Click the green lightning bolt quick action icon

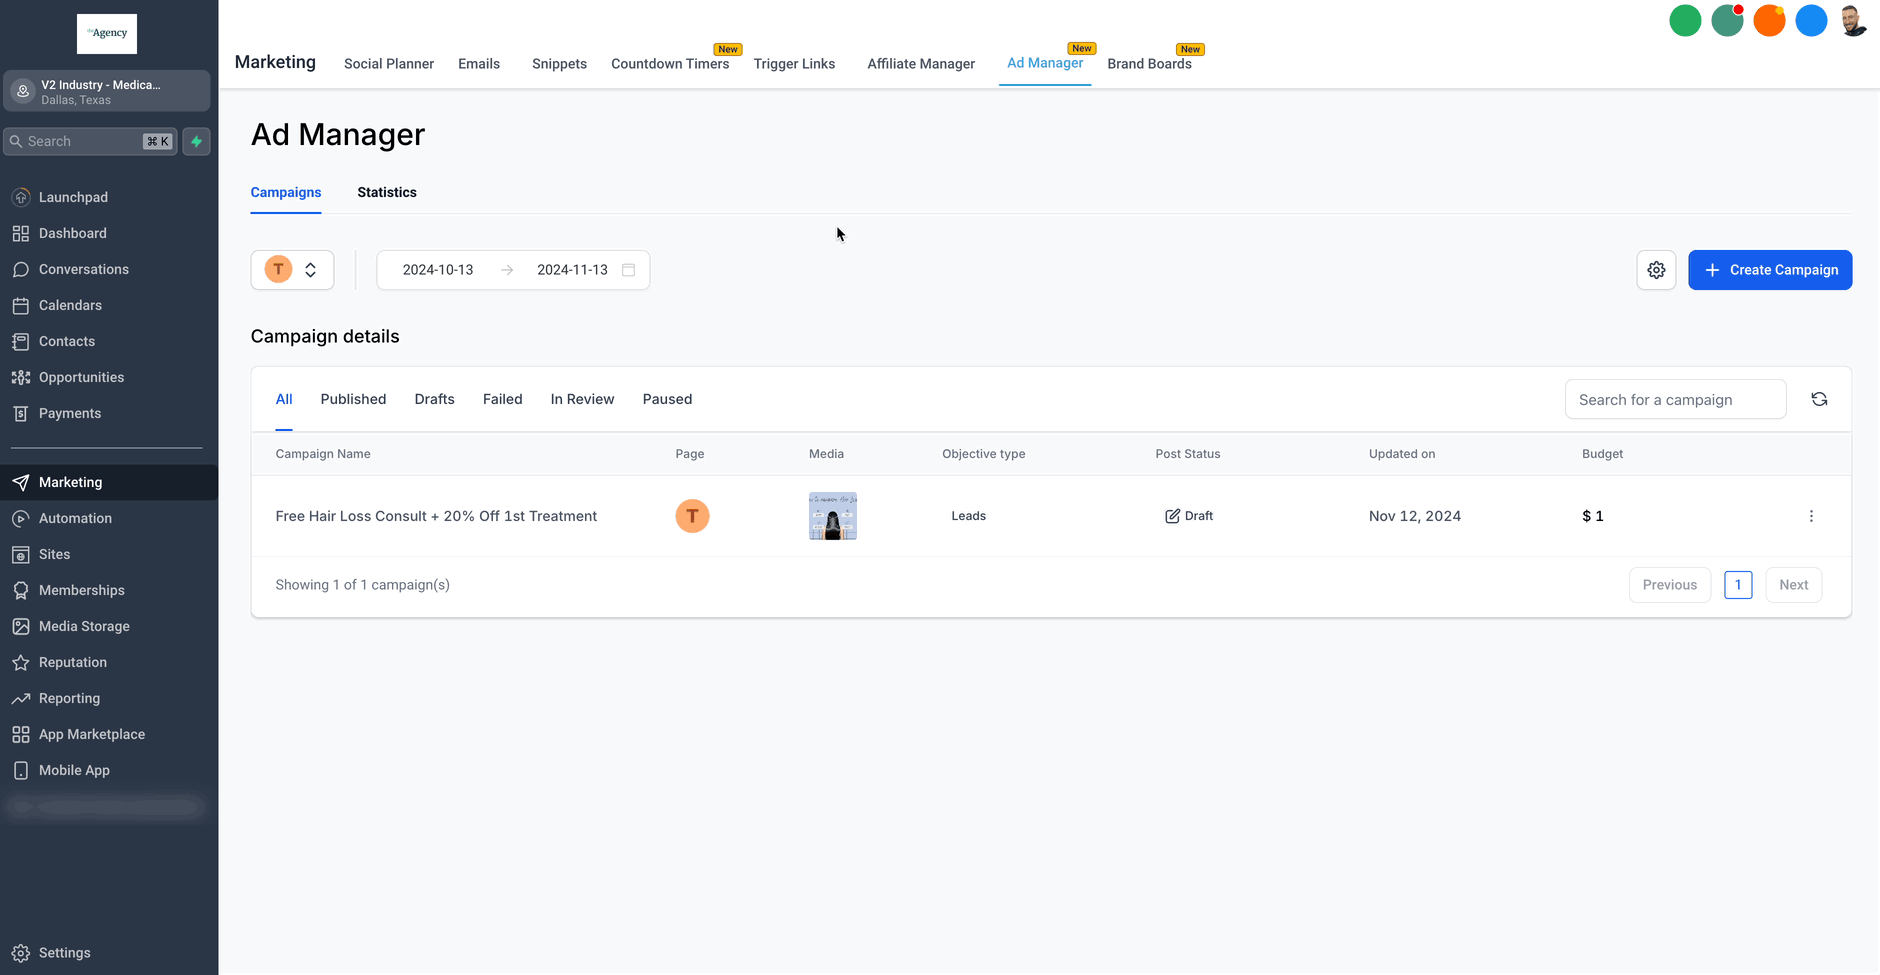tap(197, 141)
